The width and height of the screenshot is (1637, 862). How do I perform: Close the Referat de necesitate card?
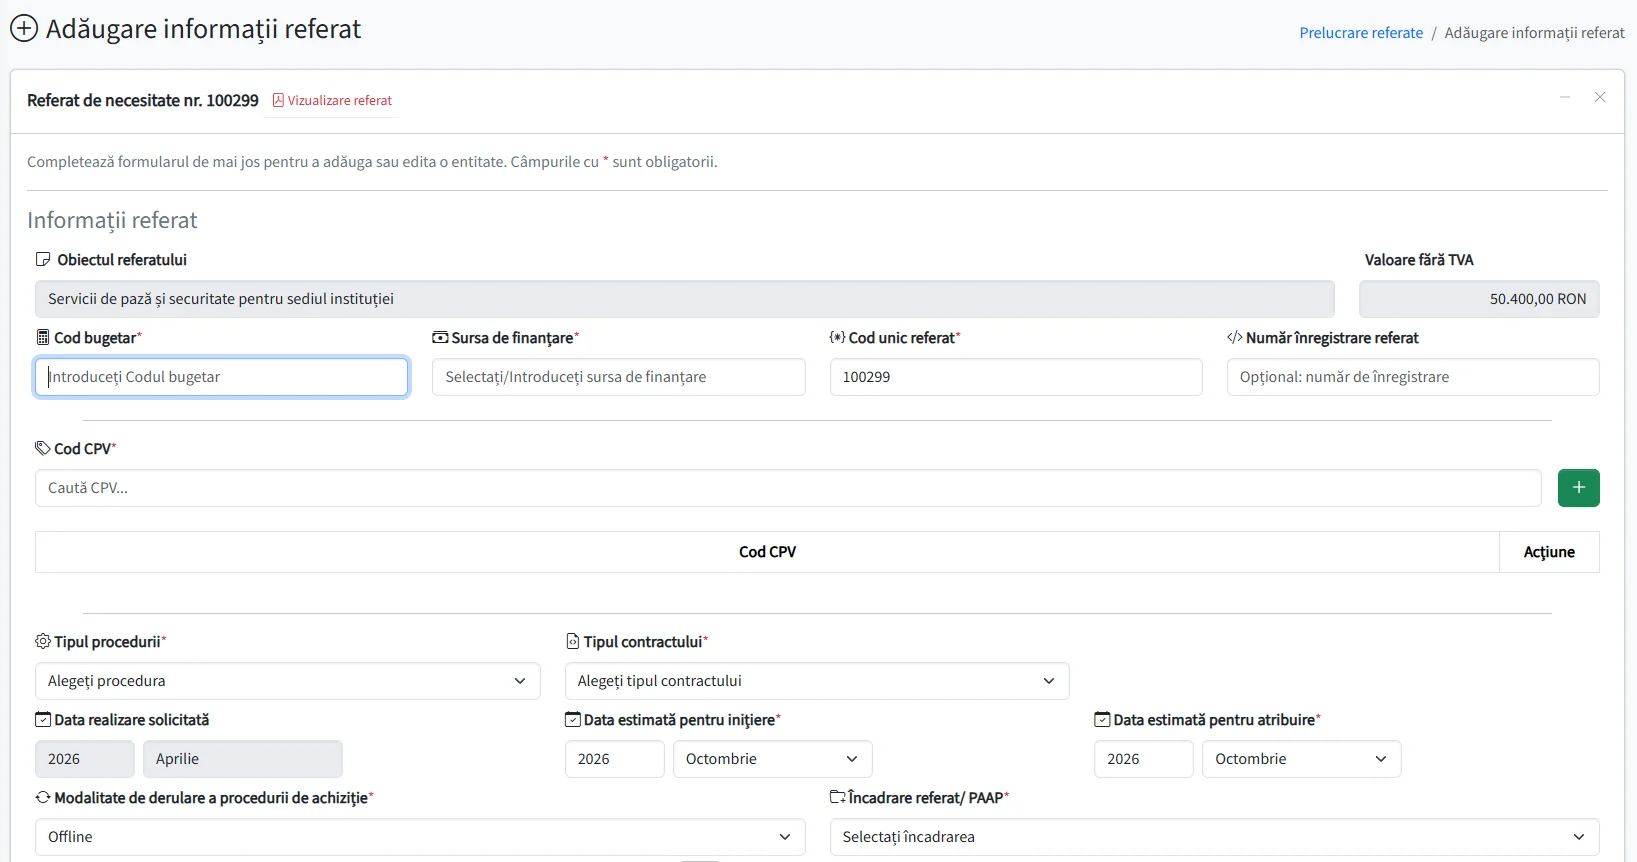click(x=1600, y=97)
